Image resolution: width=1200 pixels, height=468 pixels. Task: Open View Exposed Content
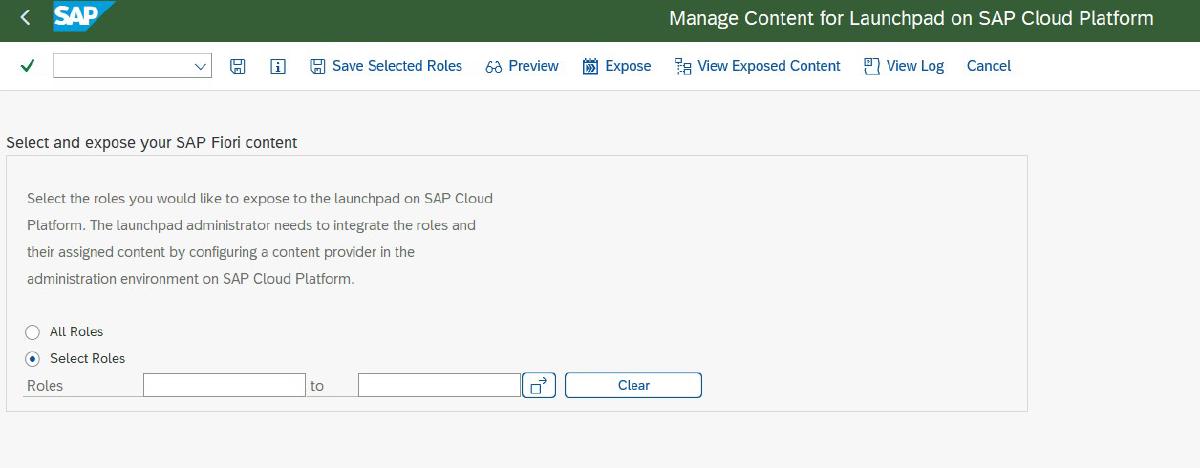pyautogui.click(x=758, y=66)
